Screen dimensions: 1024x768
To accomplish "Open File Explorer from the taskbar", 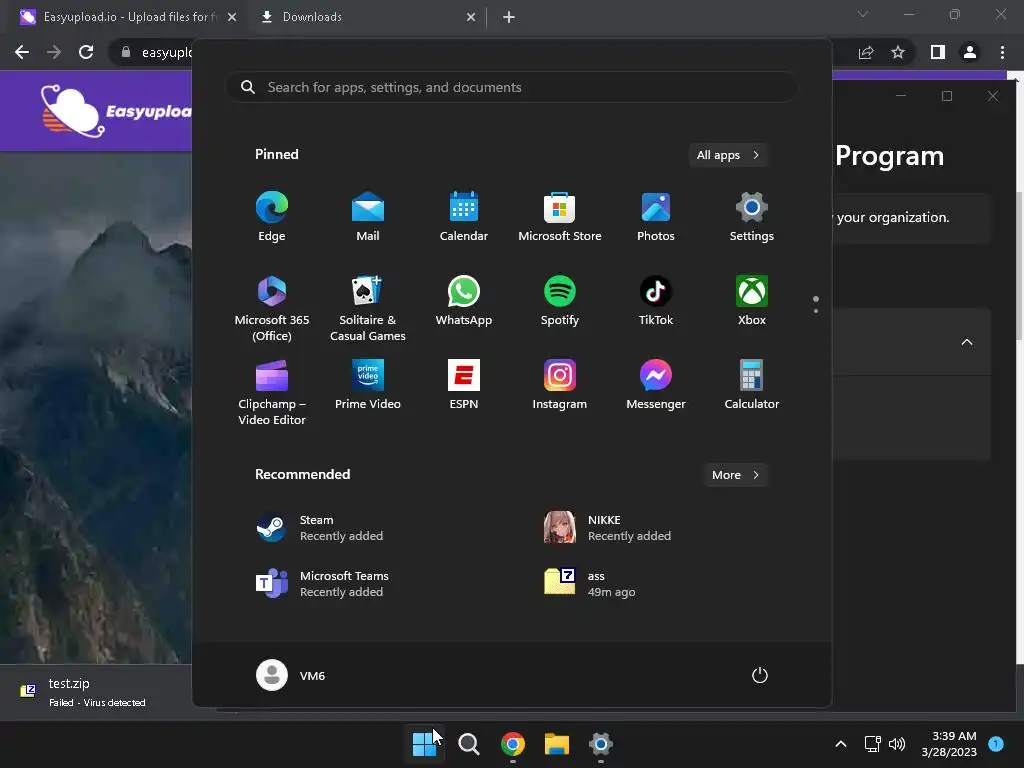I will pos(557,744).
